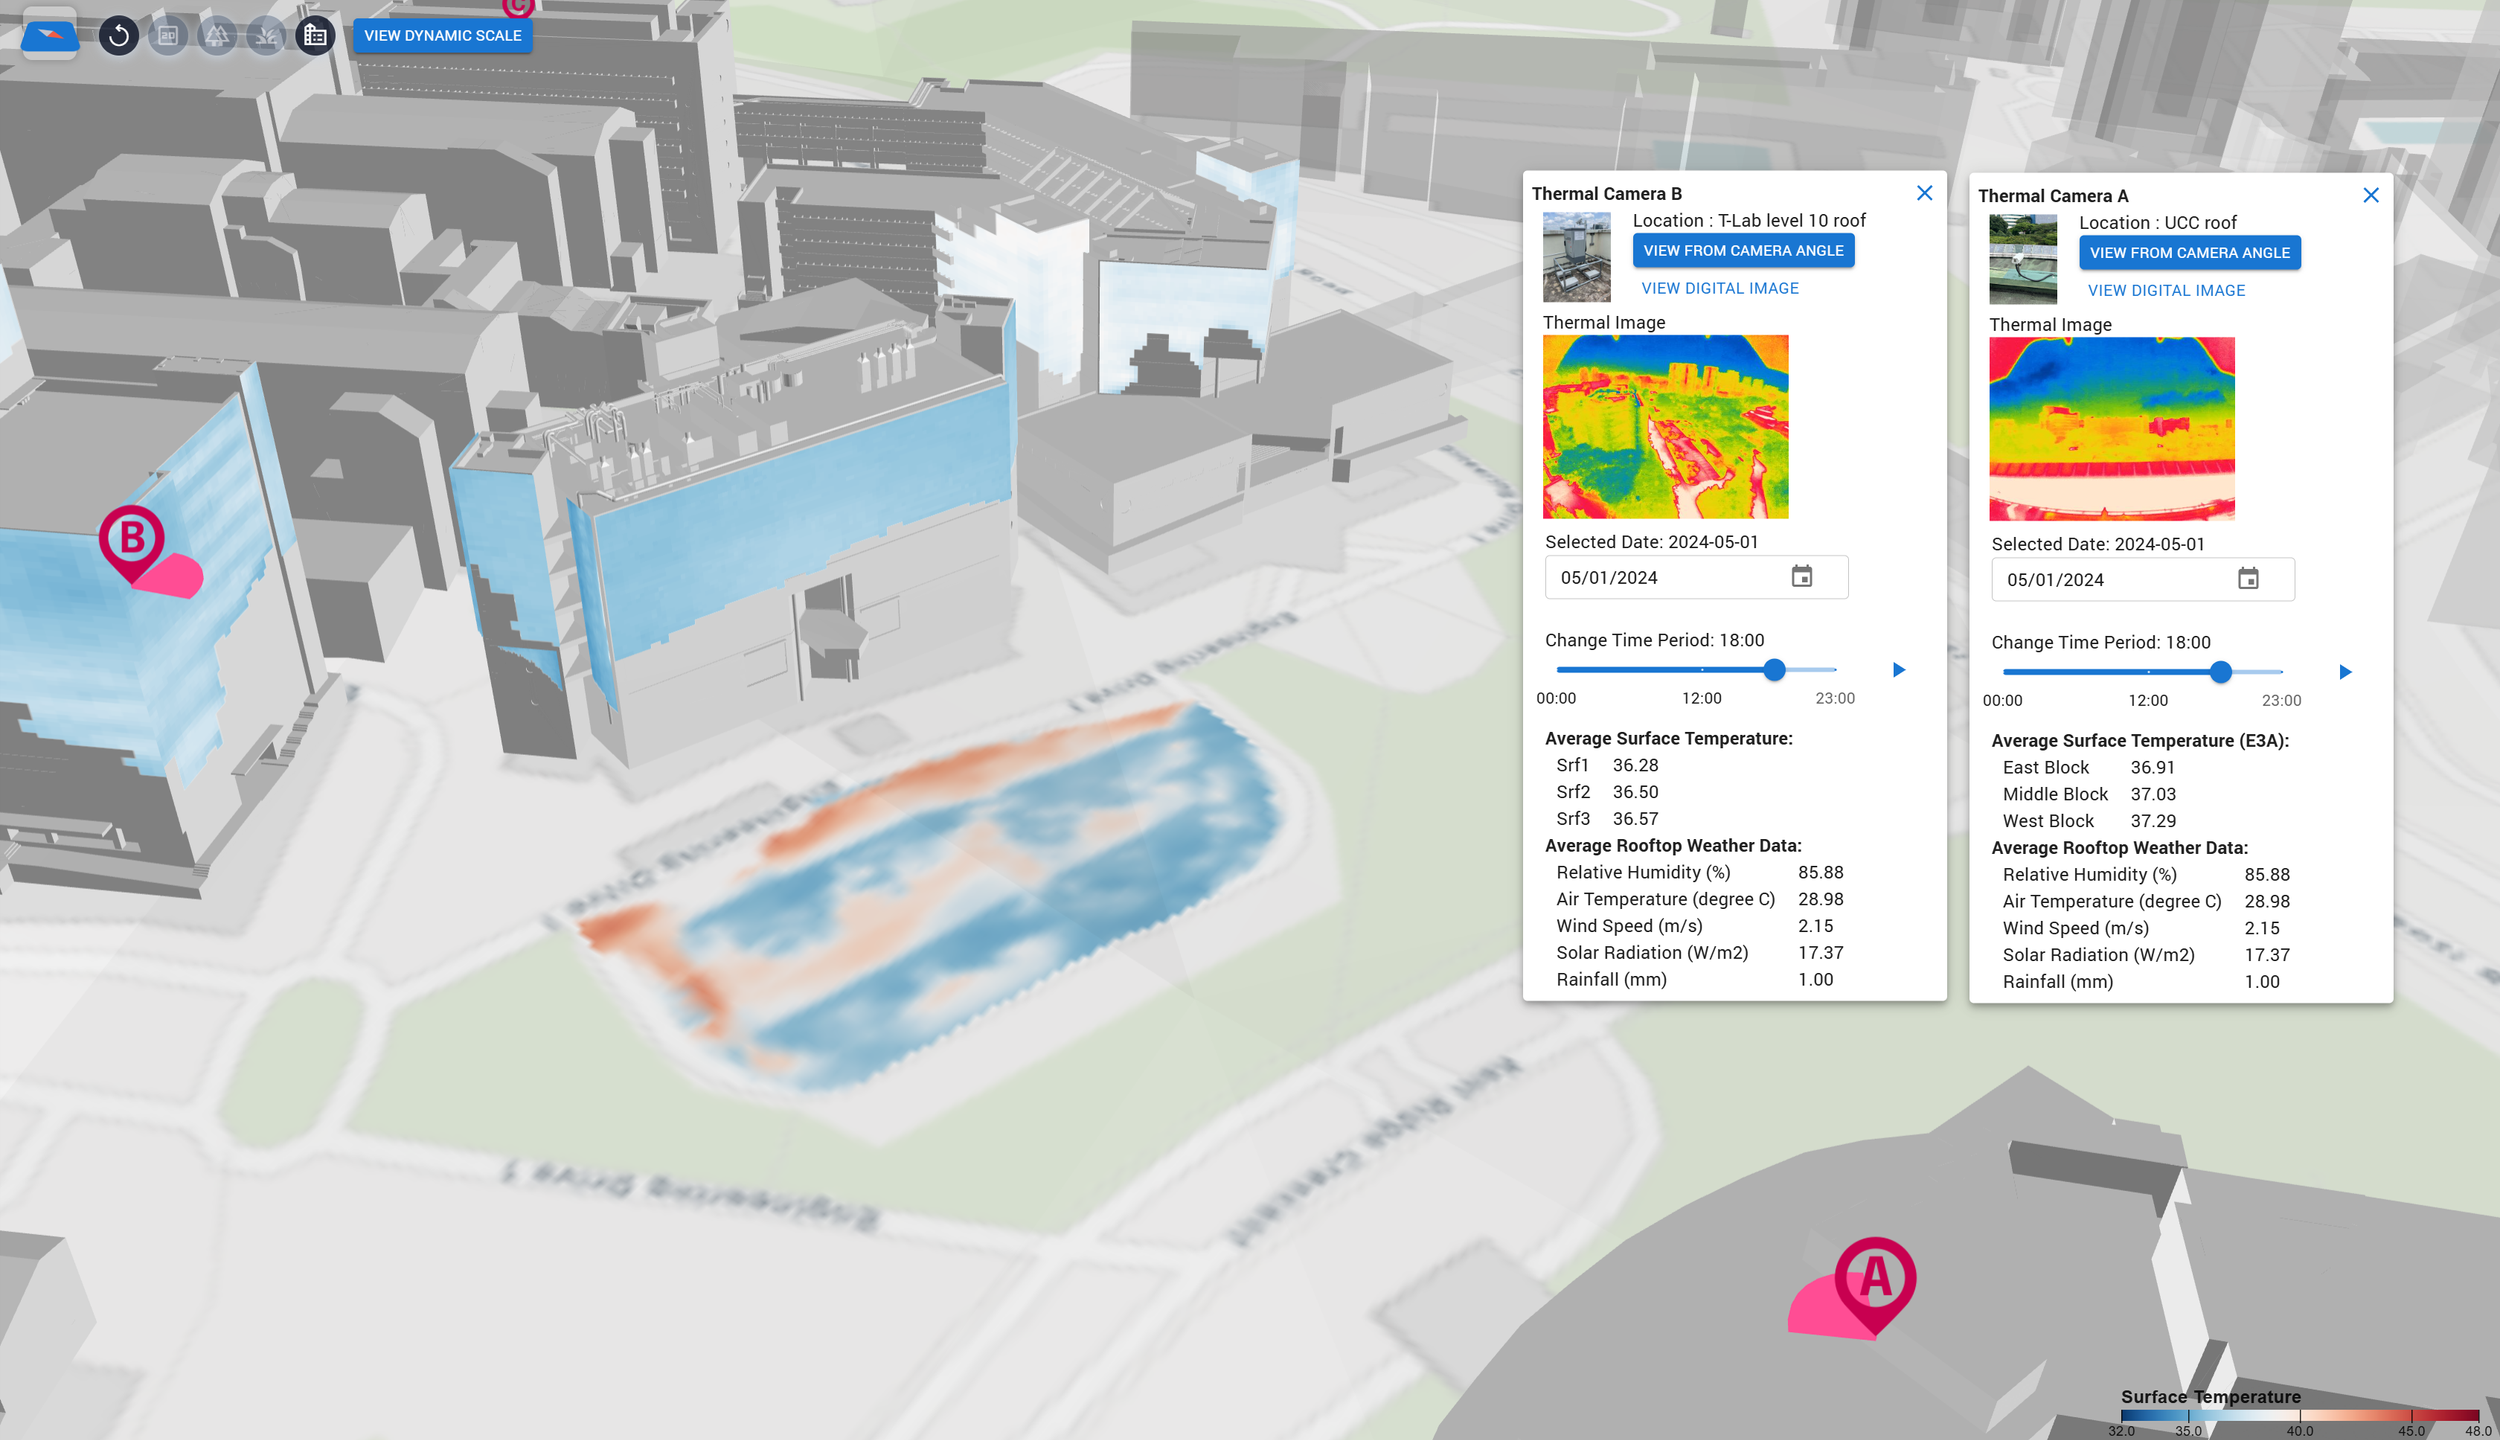Click the compass orientation control
Screen dimensions: 2500x1440
[49, 36]
